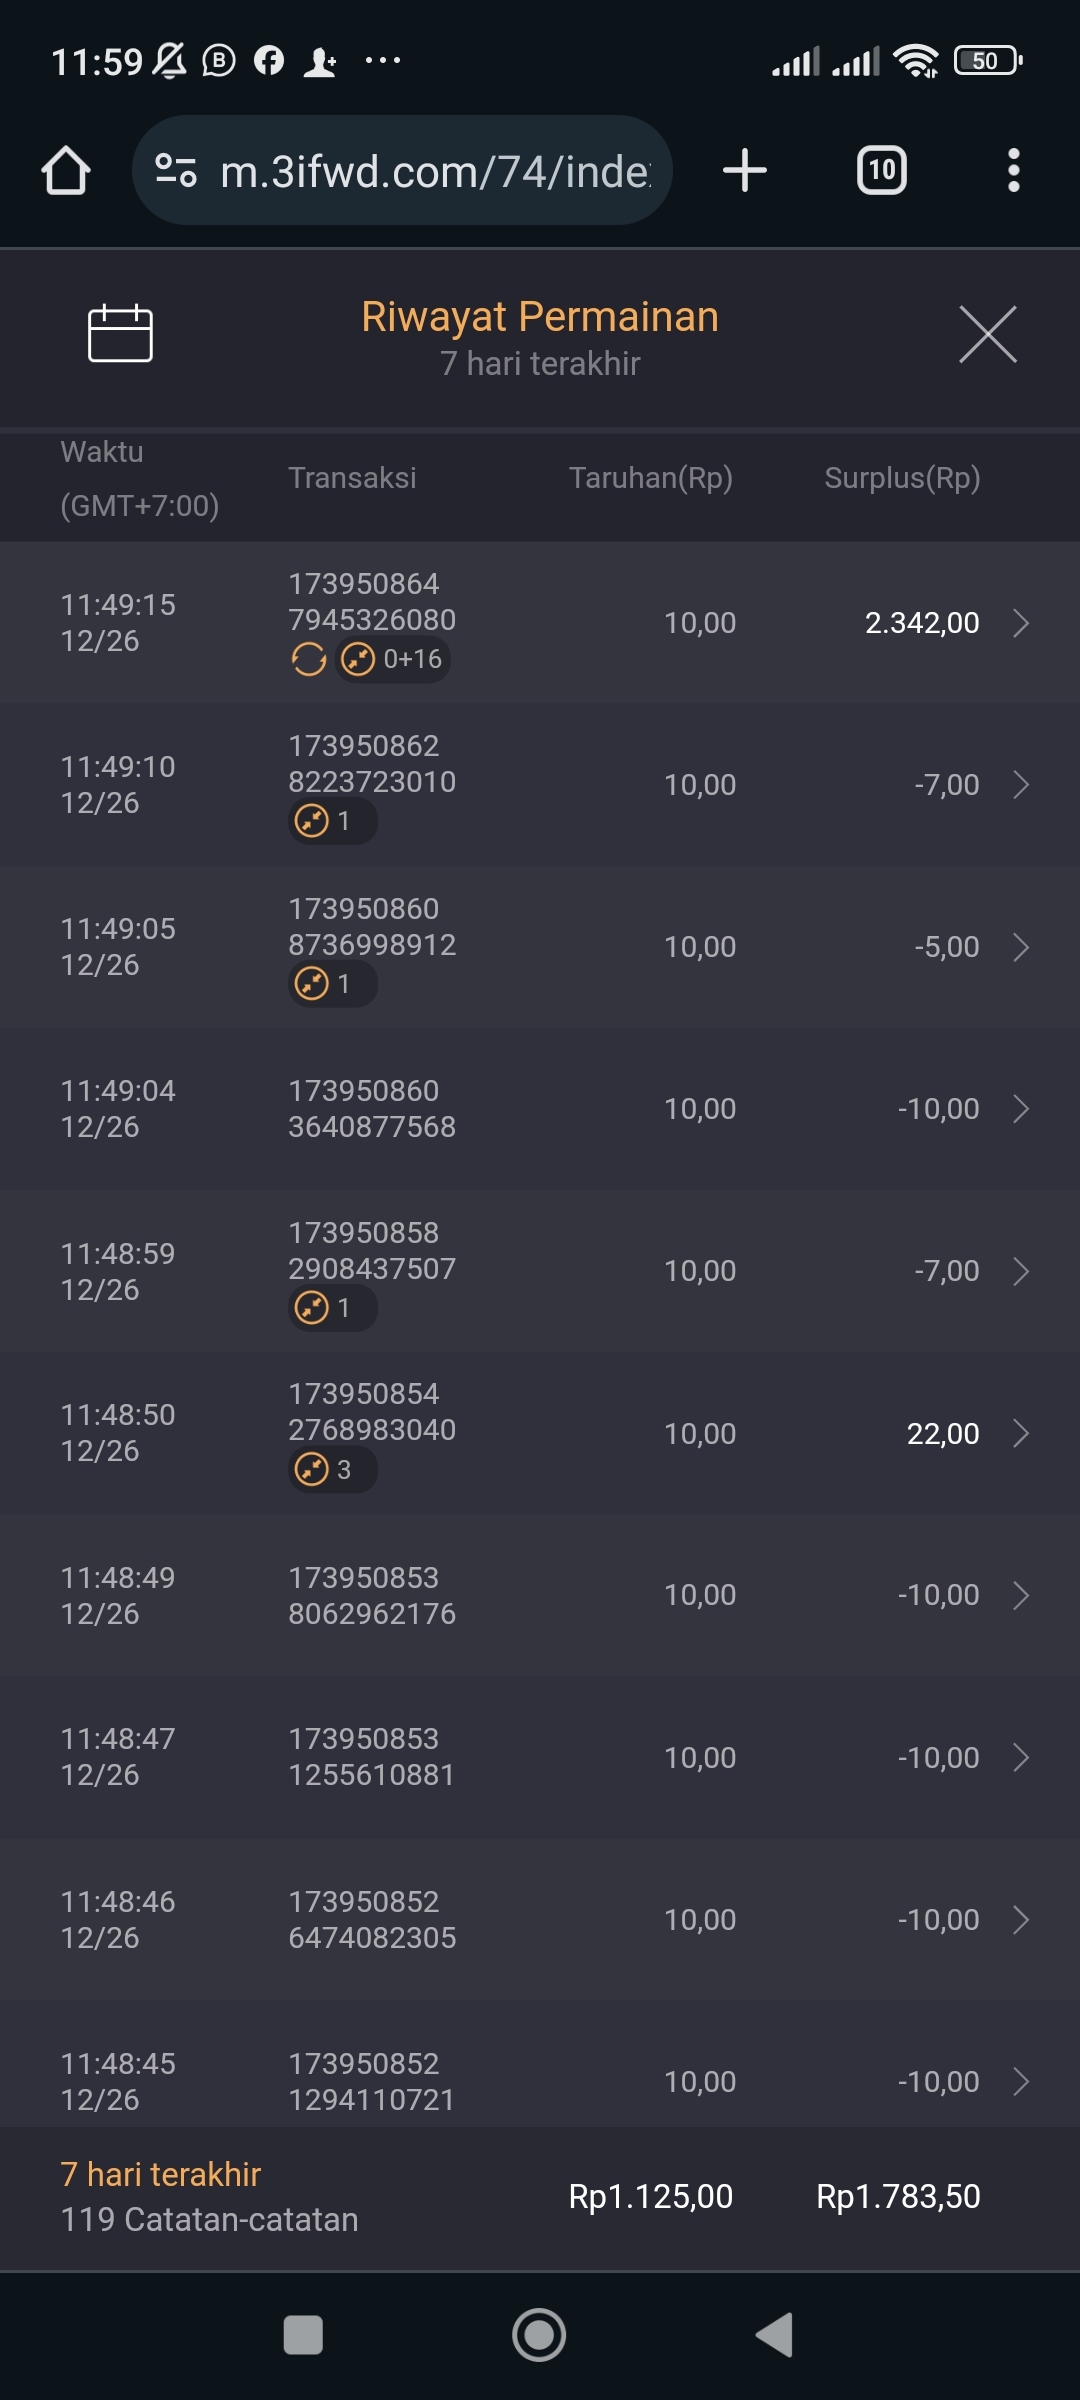Close the Riwayat Permainan panel
1080x2400 pixels.
pyautogui.click(x=987, y=335)
